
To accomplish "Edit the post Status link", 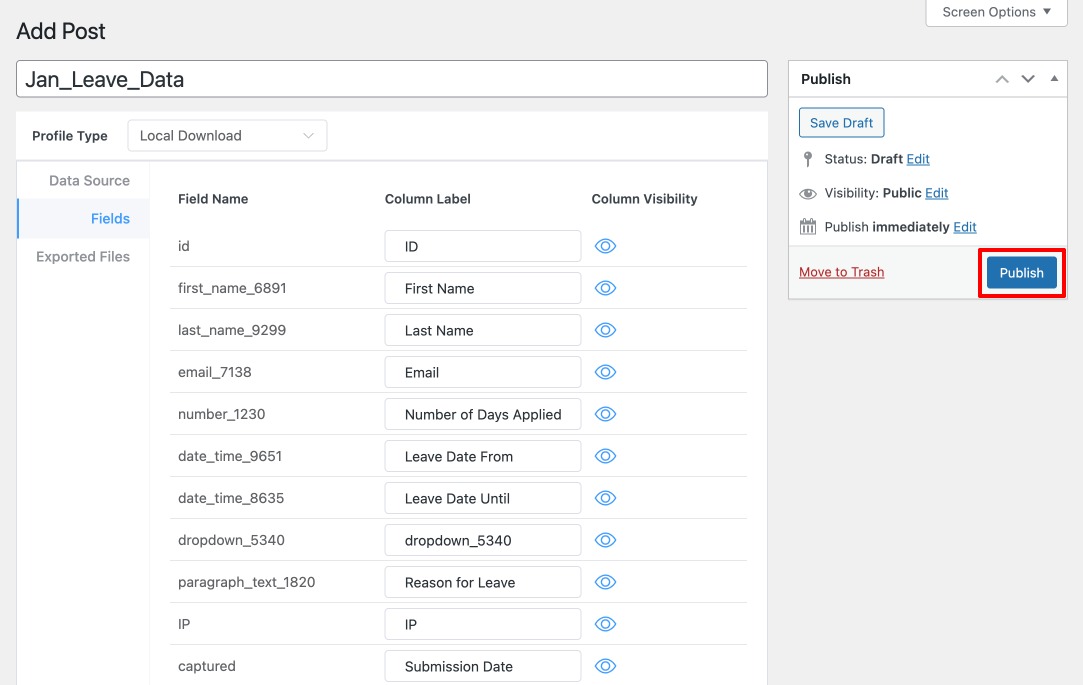I will (x=918, y=159).
